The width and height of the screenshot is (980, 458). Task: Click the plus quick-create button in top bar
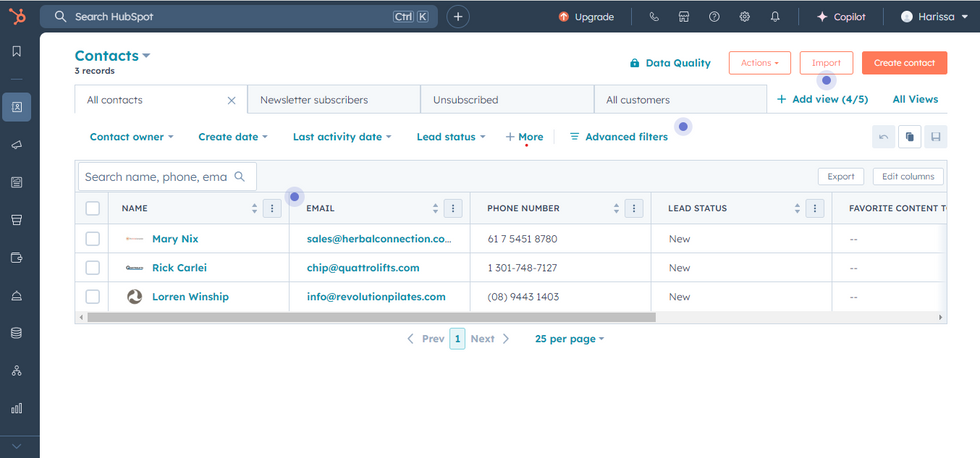point(458,17)
